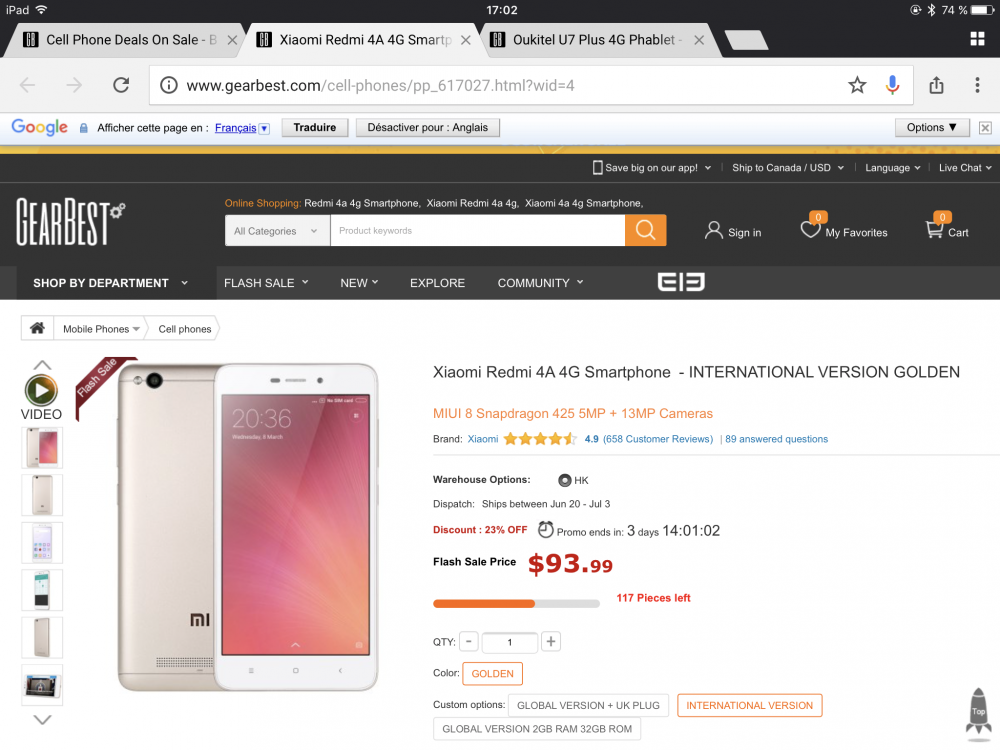Increase quantity with the plus button
This screenshot has height=750, width=1000.
(551, 642)
